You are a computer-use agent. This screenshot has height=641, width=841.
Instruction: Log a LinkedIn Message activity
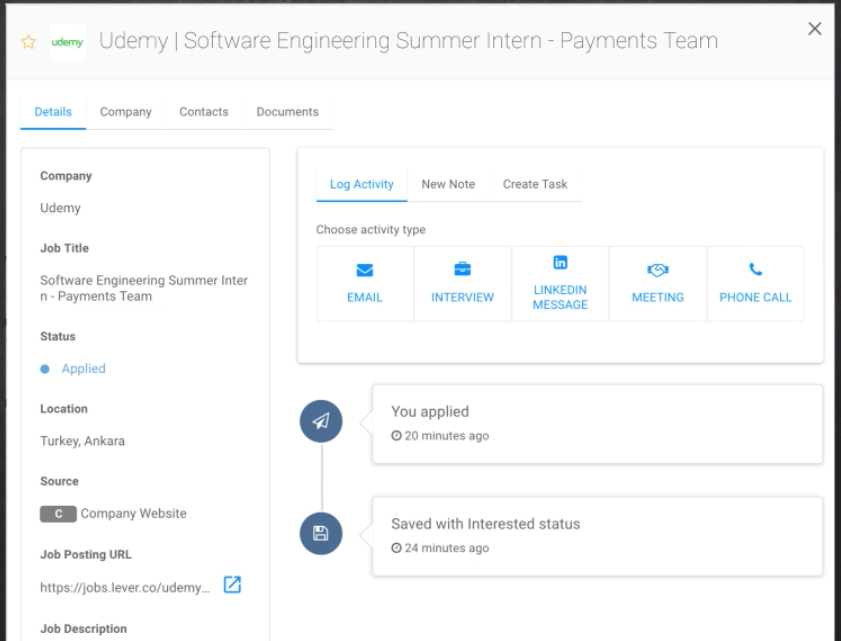pos(560,284)
